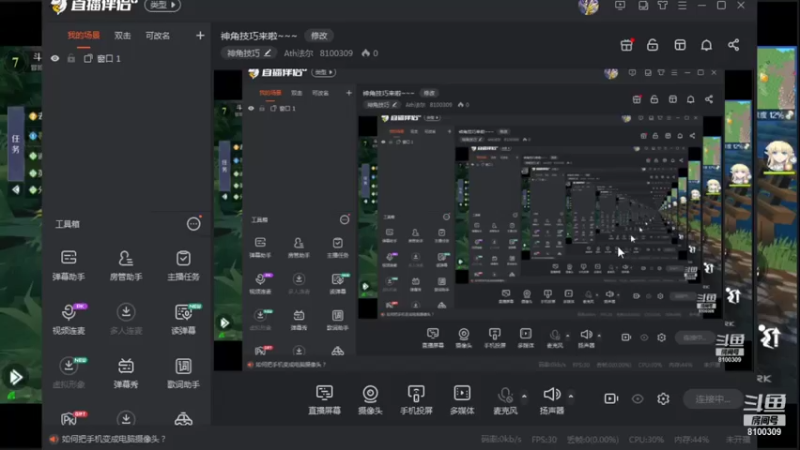Switch to the 我的场景 scene tab
Screen dimensions: 800x450
click(x=84, y=35)
